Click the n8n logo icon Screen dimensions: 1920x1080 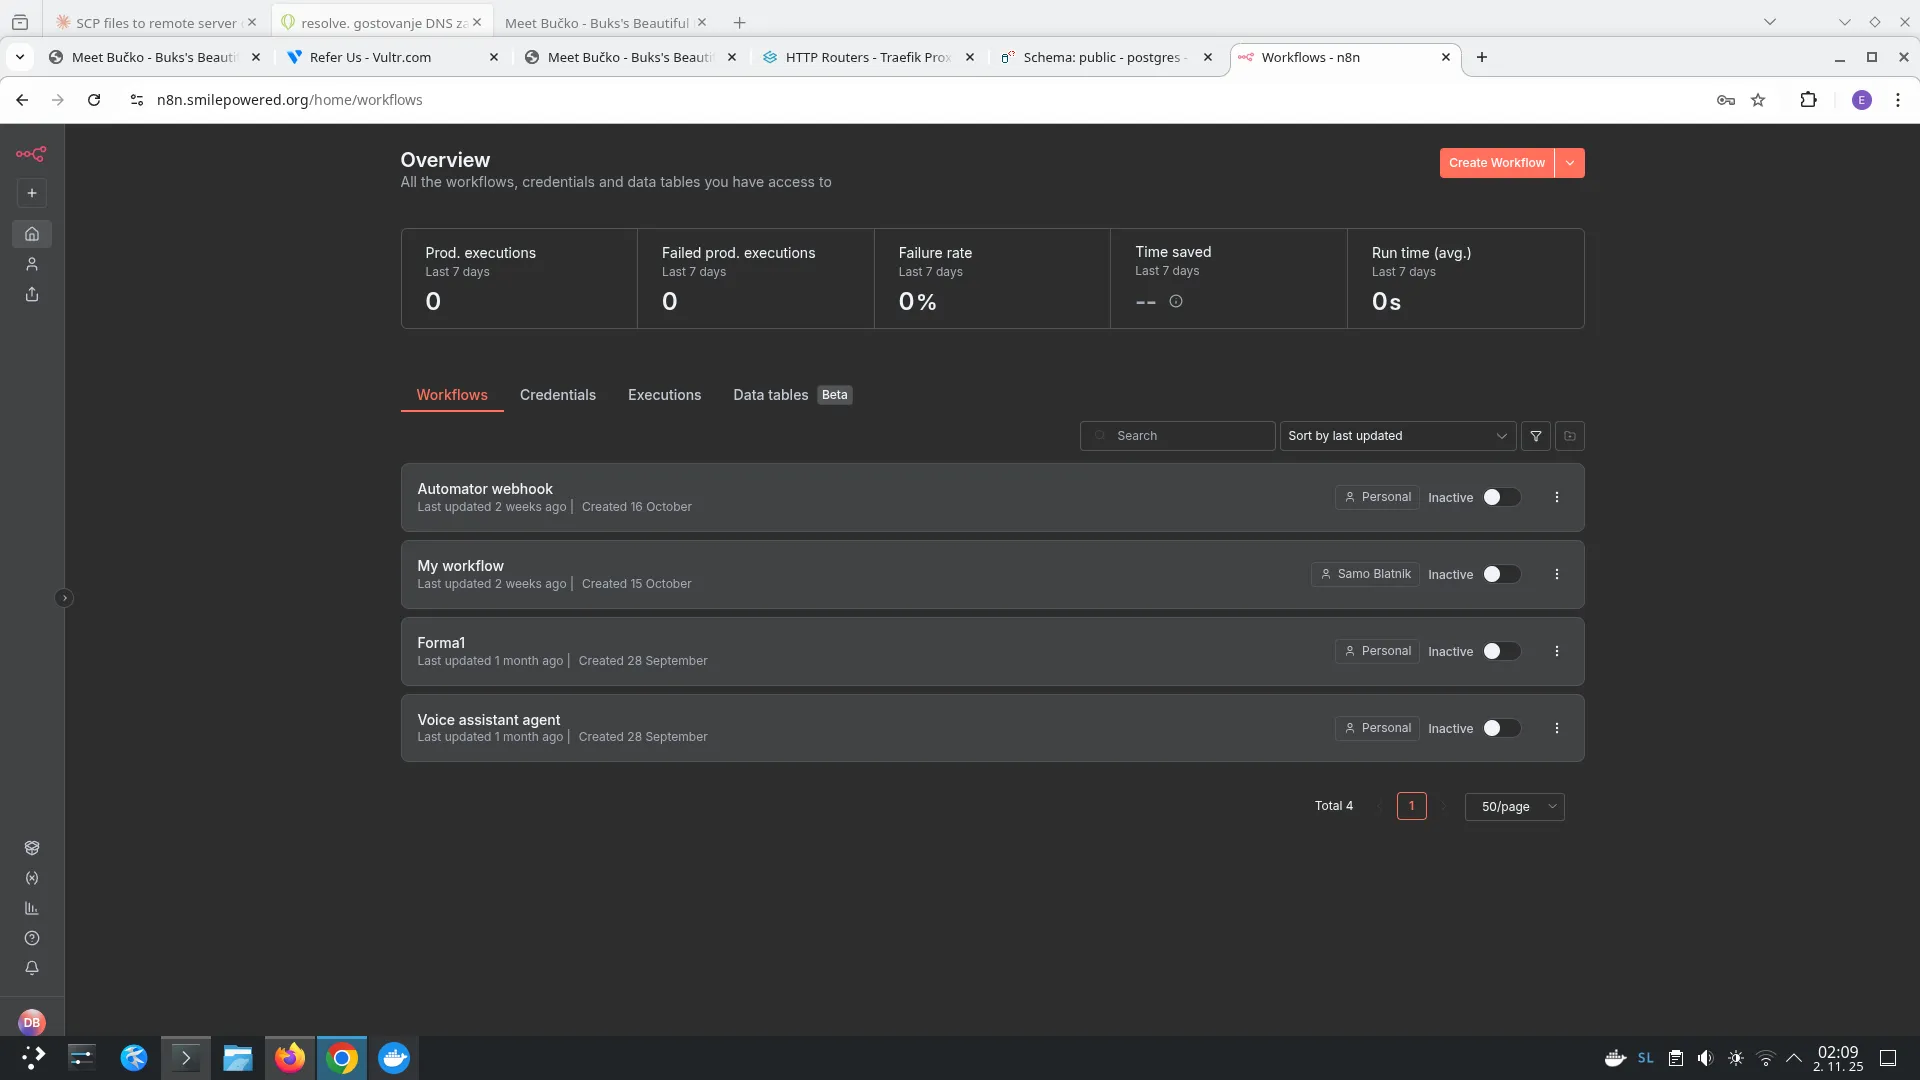[x=31, y=154]
